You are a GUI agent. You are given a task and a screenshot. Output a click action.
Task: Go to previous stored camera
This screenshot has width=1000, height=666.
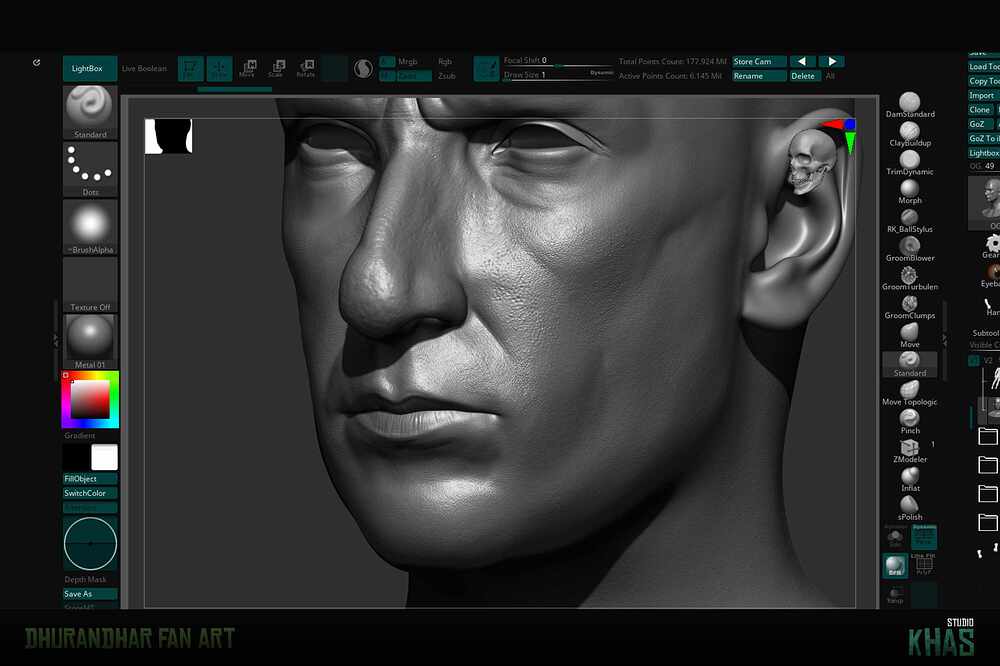[x=802, y=61]
